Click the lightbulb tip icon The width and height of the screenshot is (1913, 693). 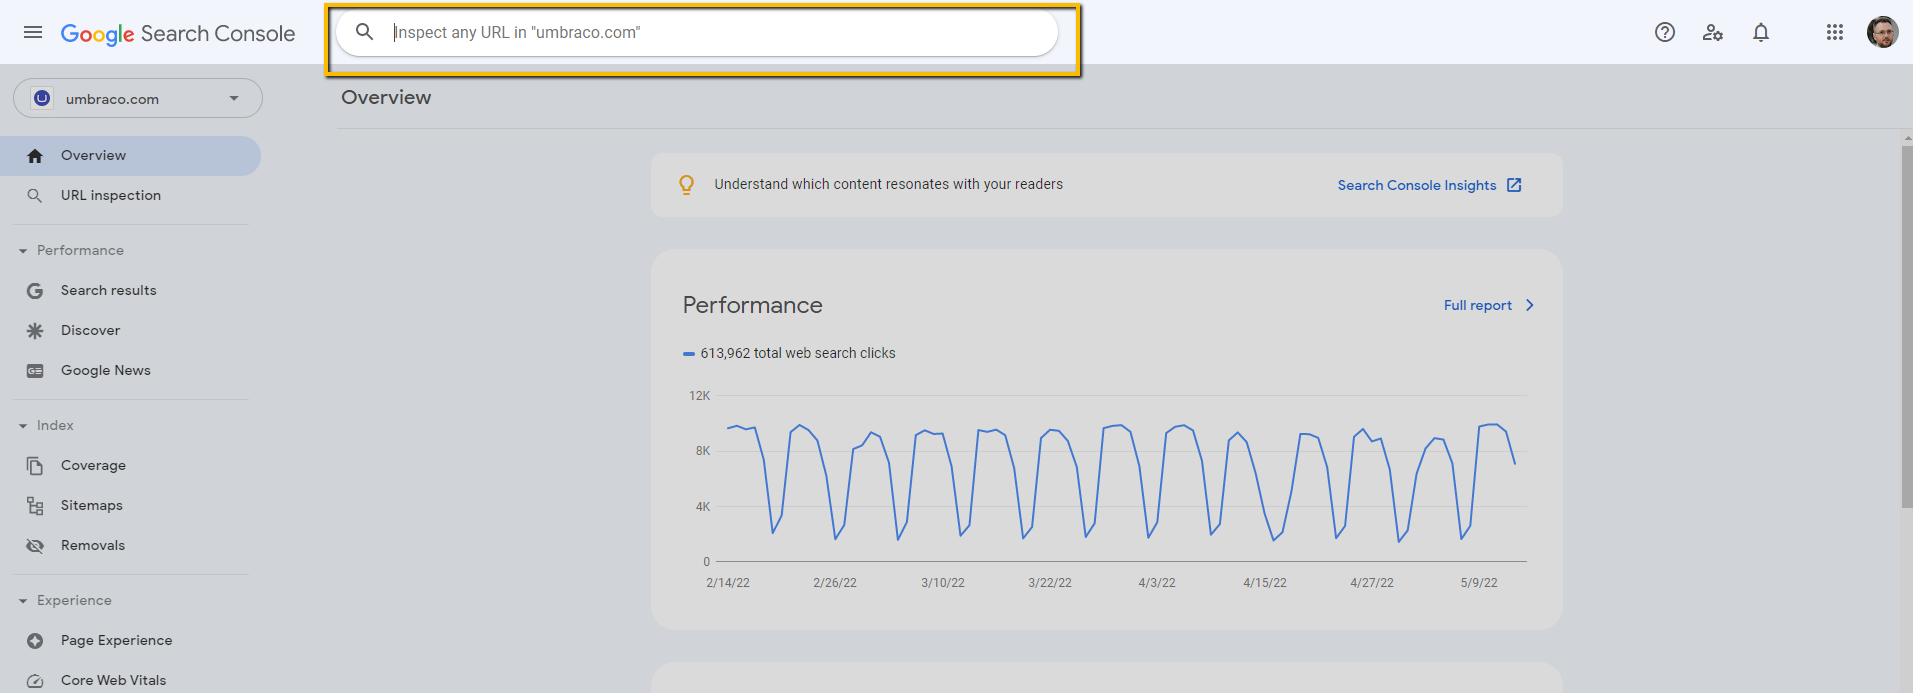687,185
